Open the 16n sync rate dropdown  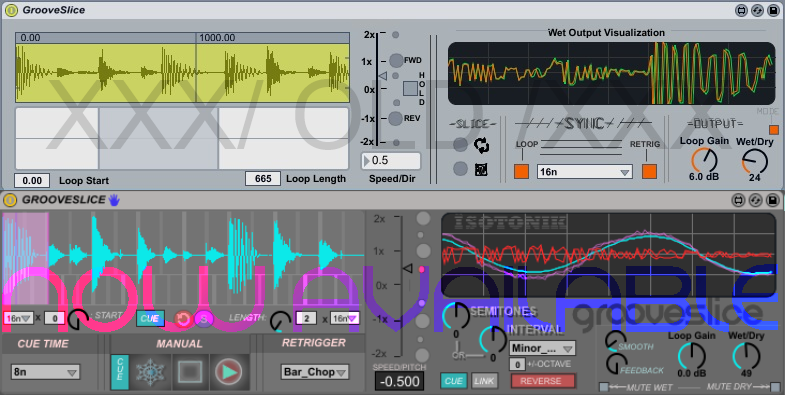tap(584, 172)
